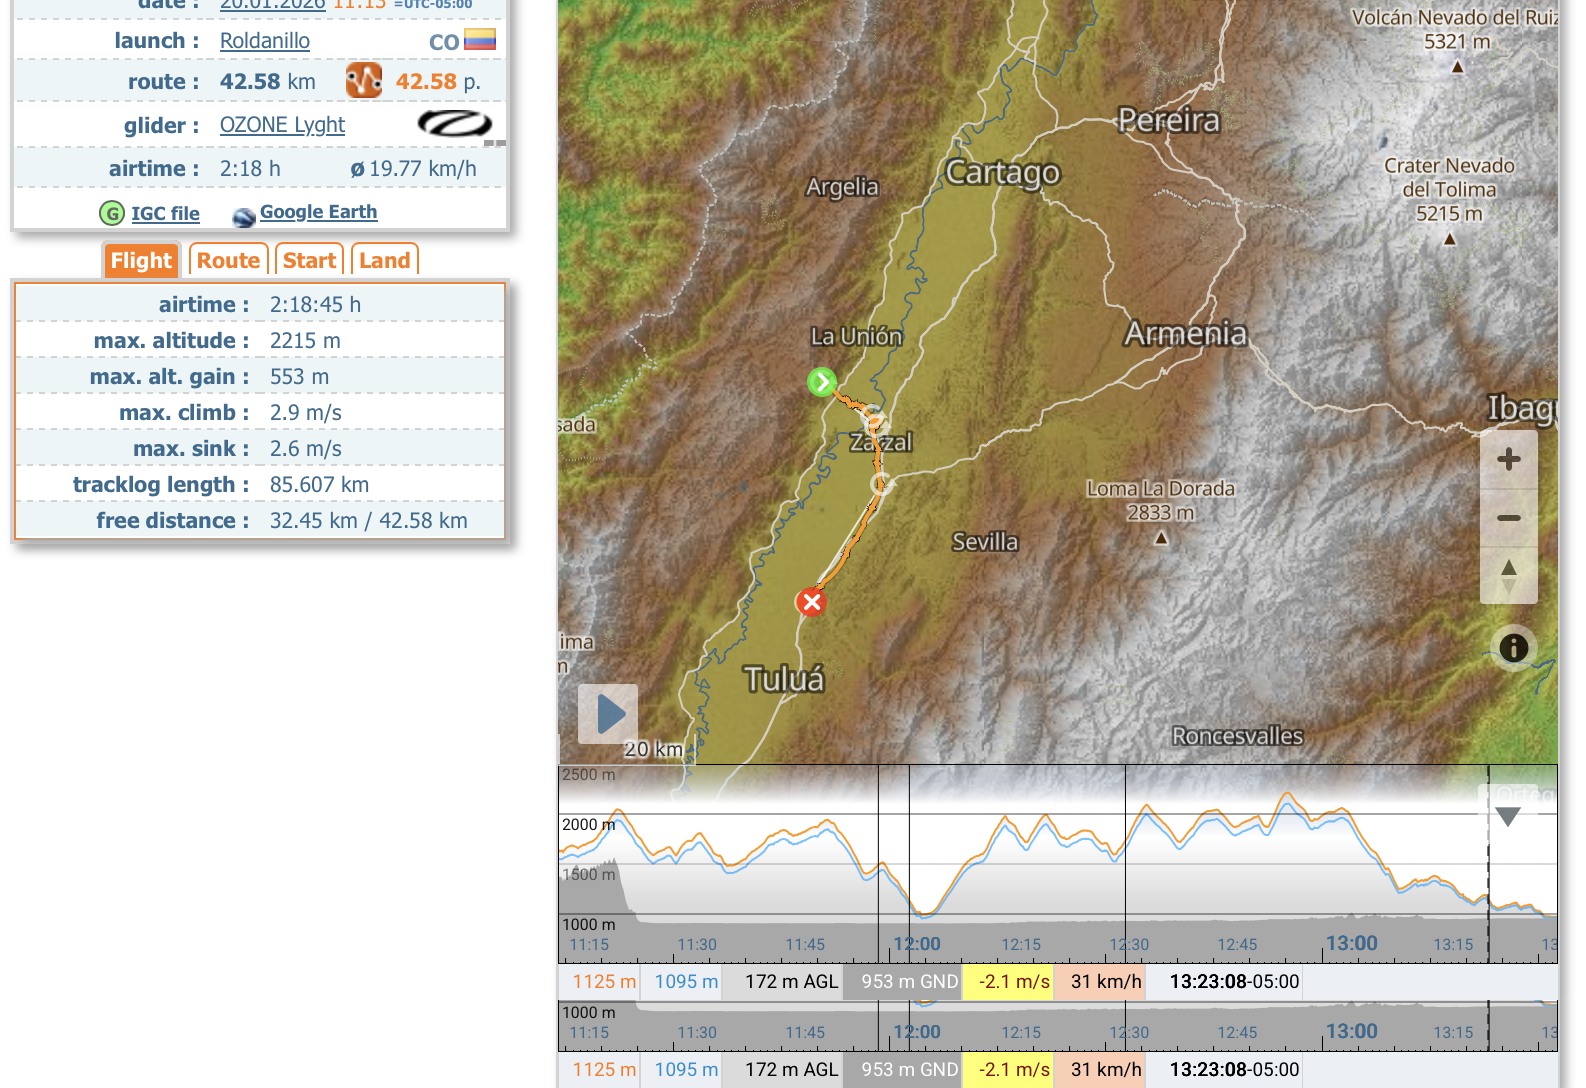
Task: Open the Roldanillo launch link
Action: pyautogui.click(x=265, y=41)
